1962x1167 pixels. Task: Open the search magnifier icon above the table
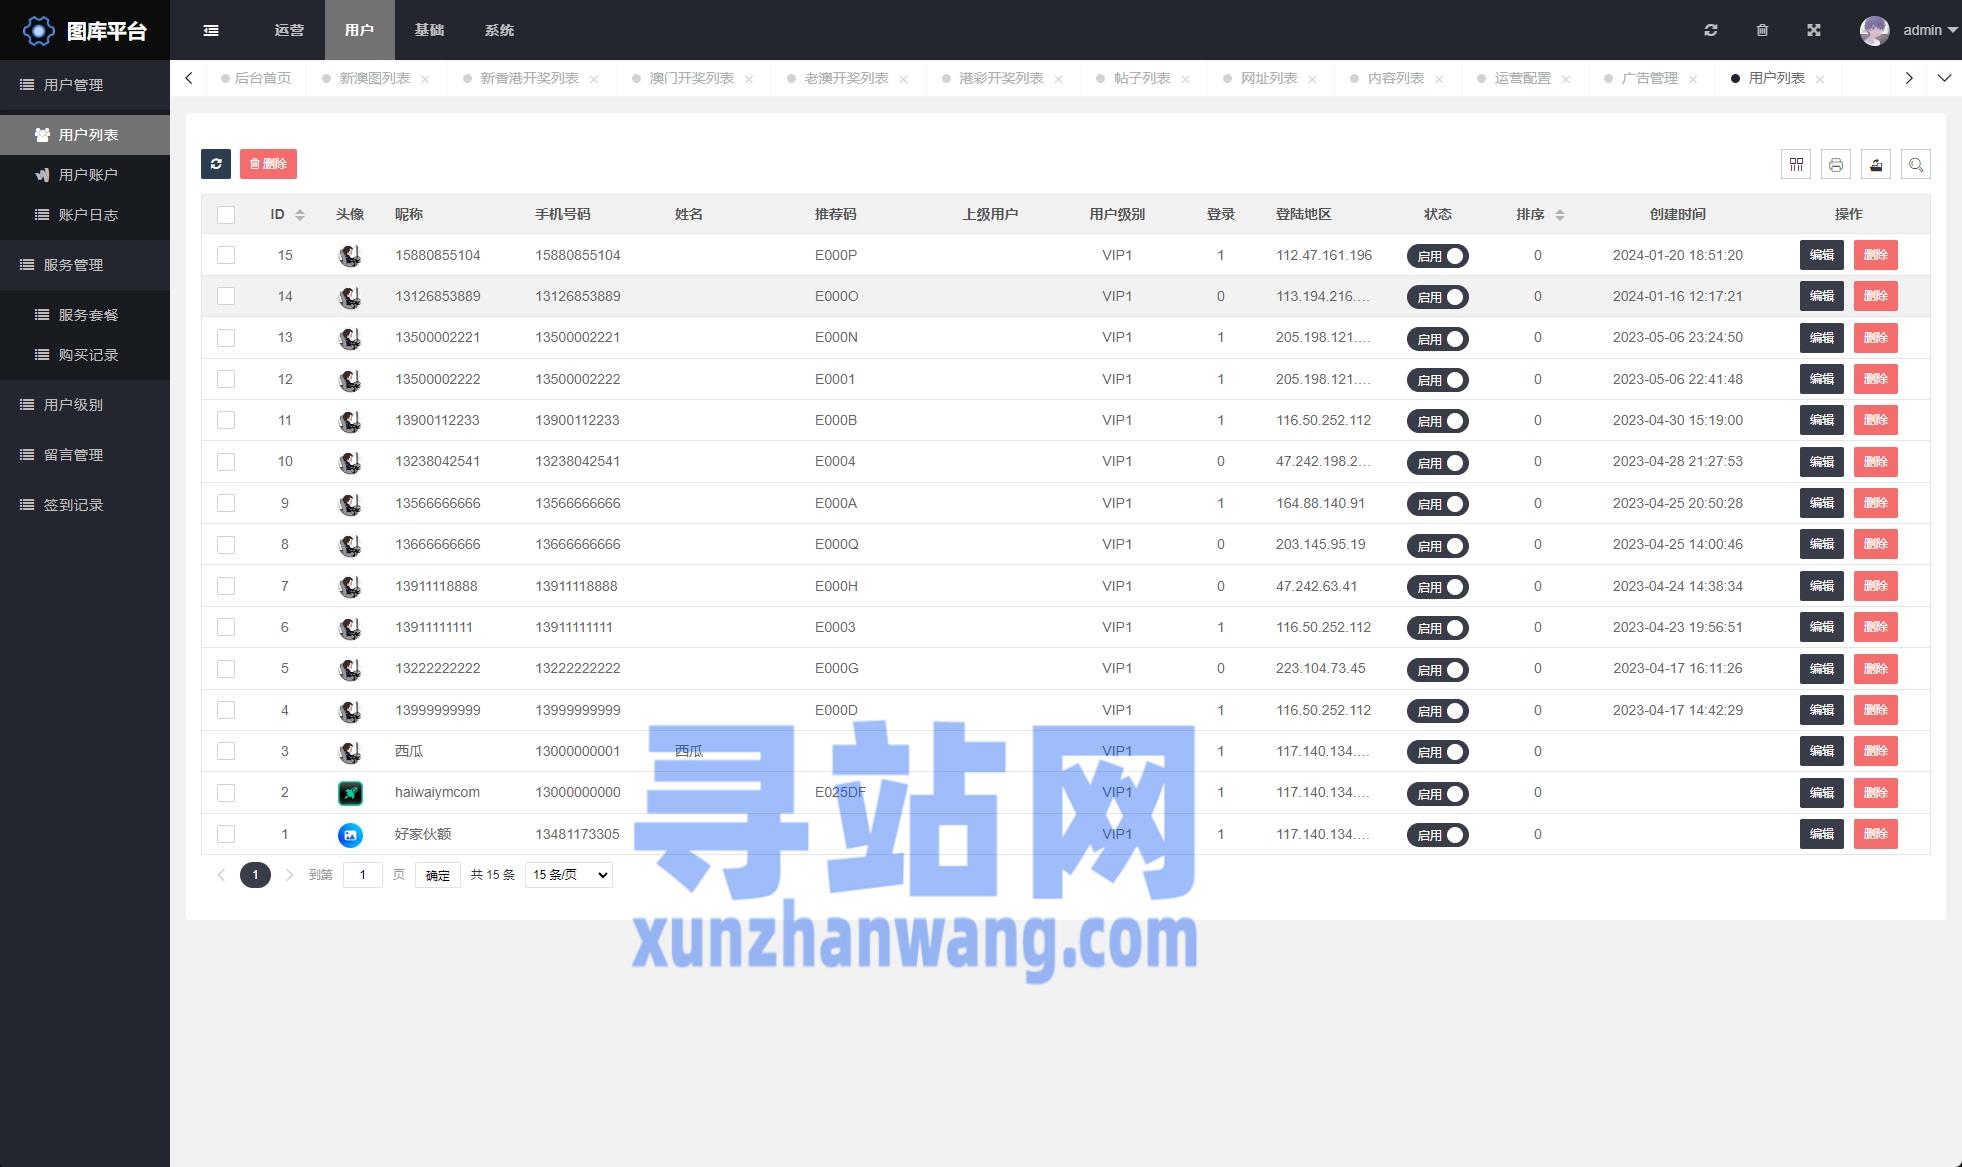[1916, 165]
